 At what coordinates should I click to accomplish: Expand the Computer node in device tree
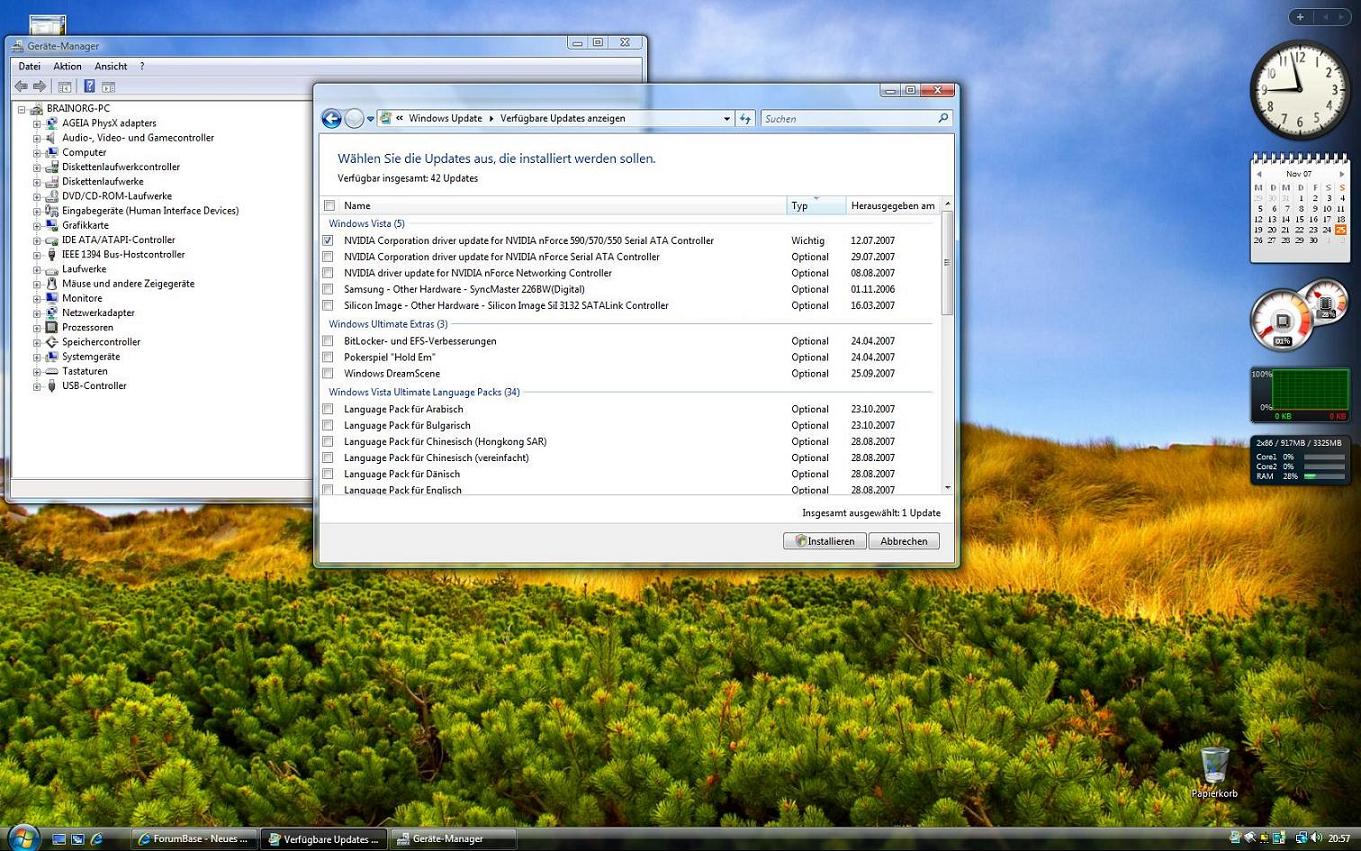coord(37,153)
